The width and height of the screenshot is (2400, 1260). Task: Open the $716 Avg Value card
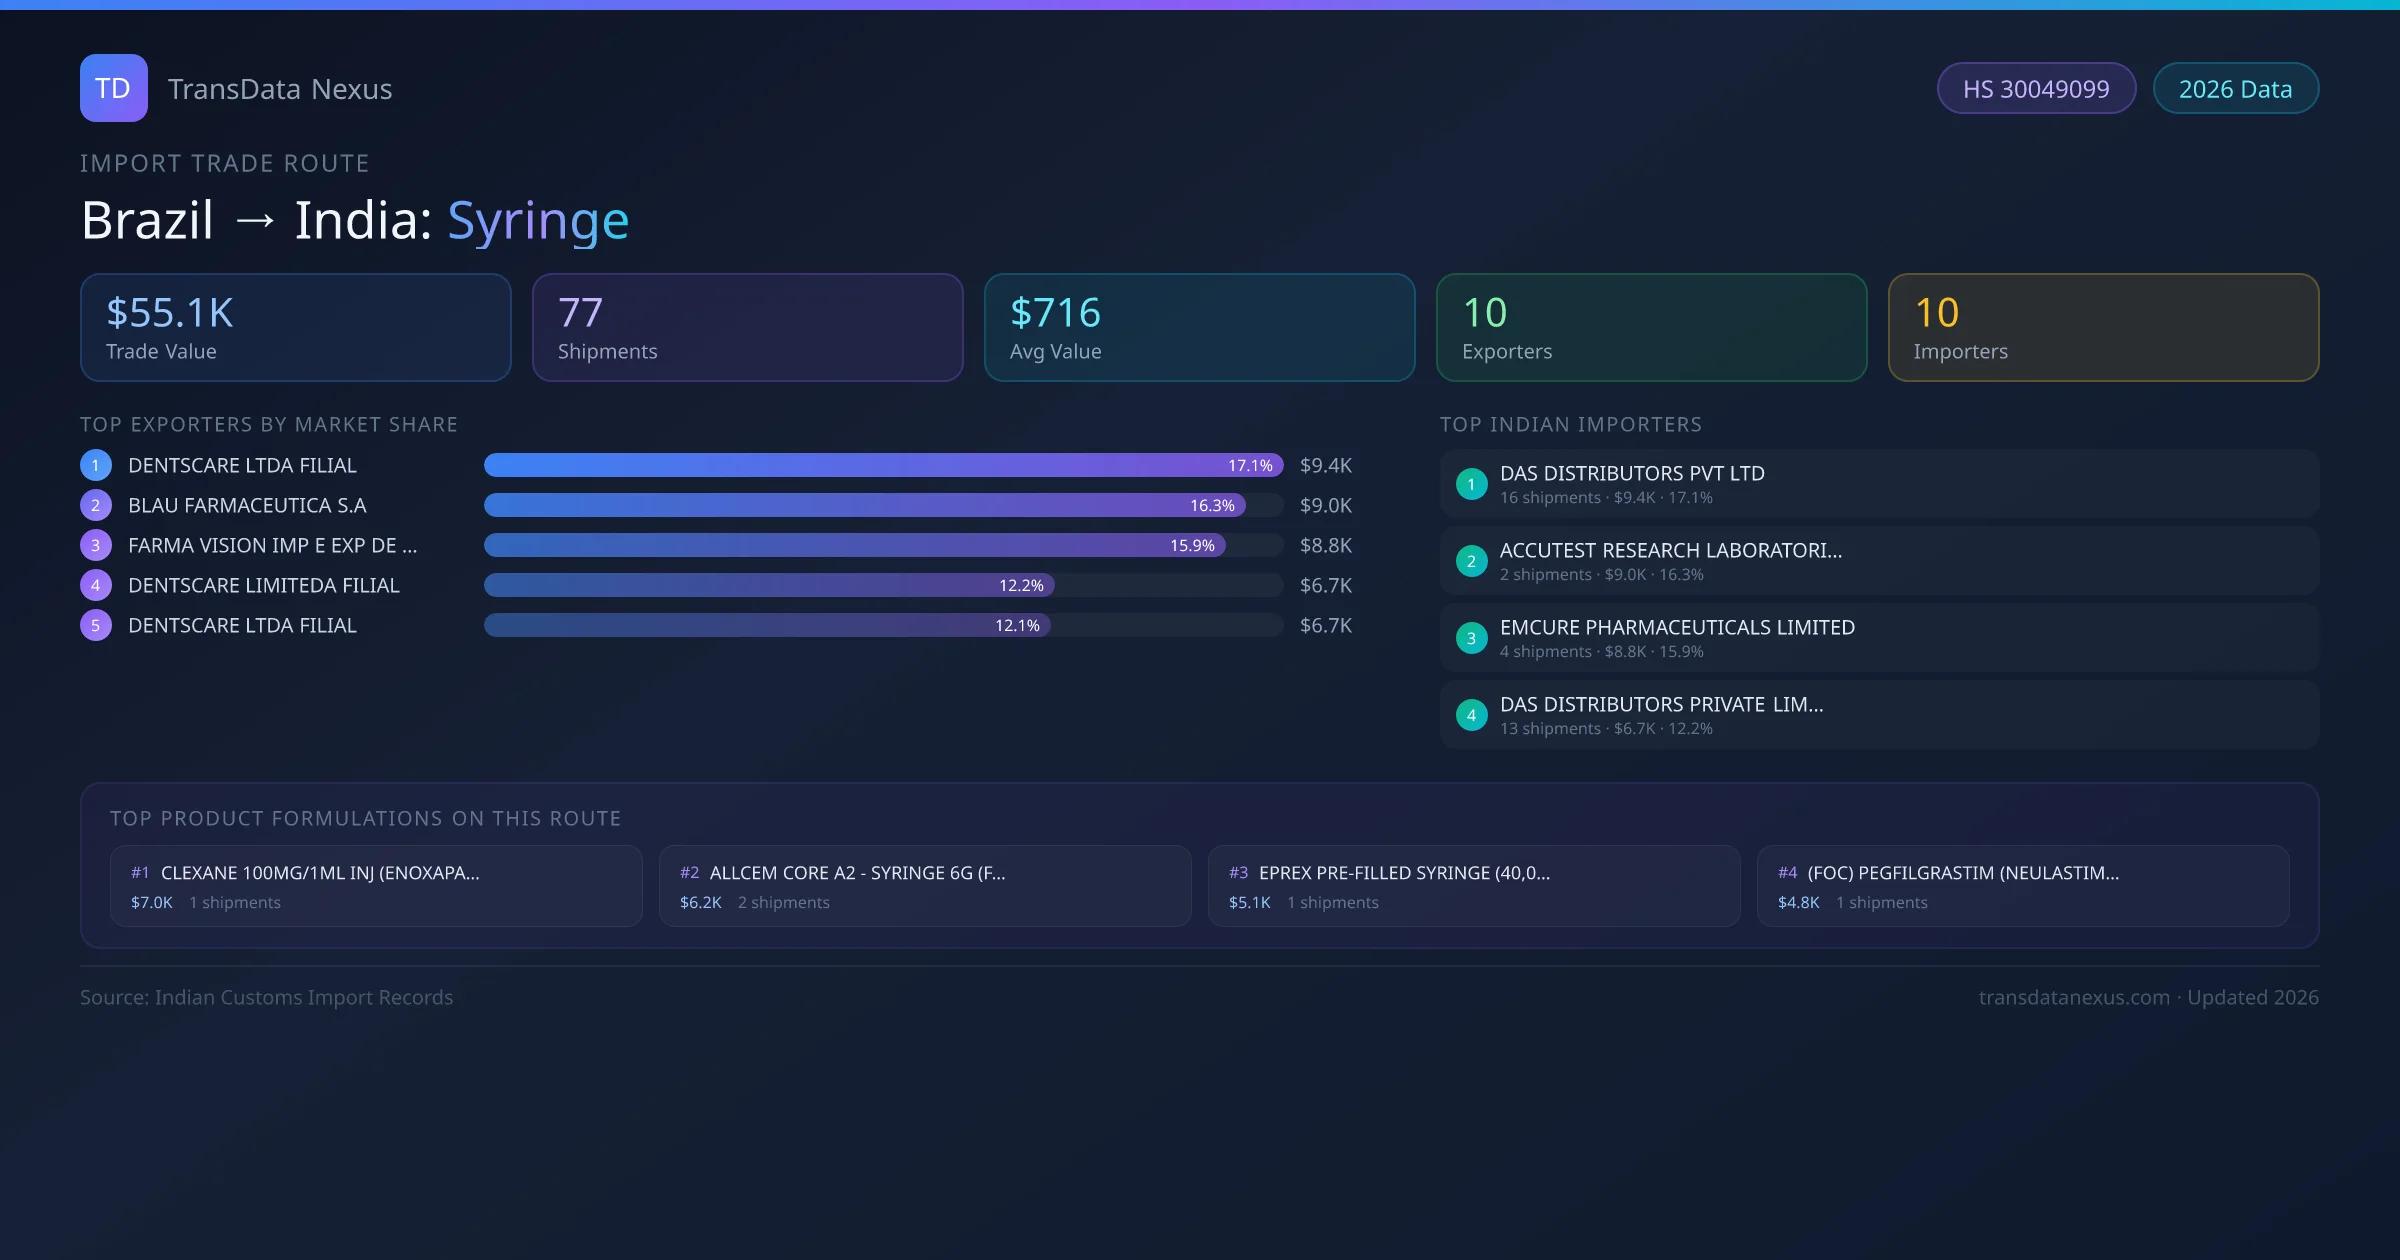(x=1199, y=328)
